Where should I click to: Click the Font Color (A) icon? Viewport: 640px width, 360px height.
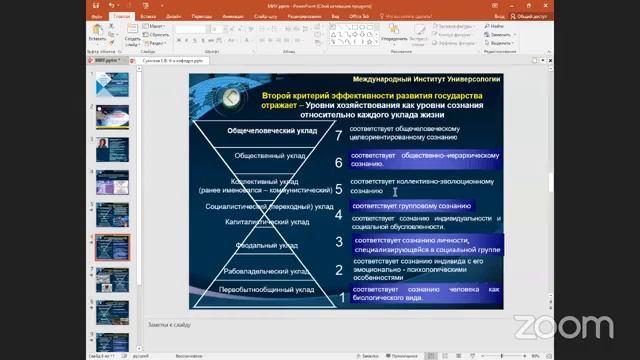247,40
